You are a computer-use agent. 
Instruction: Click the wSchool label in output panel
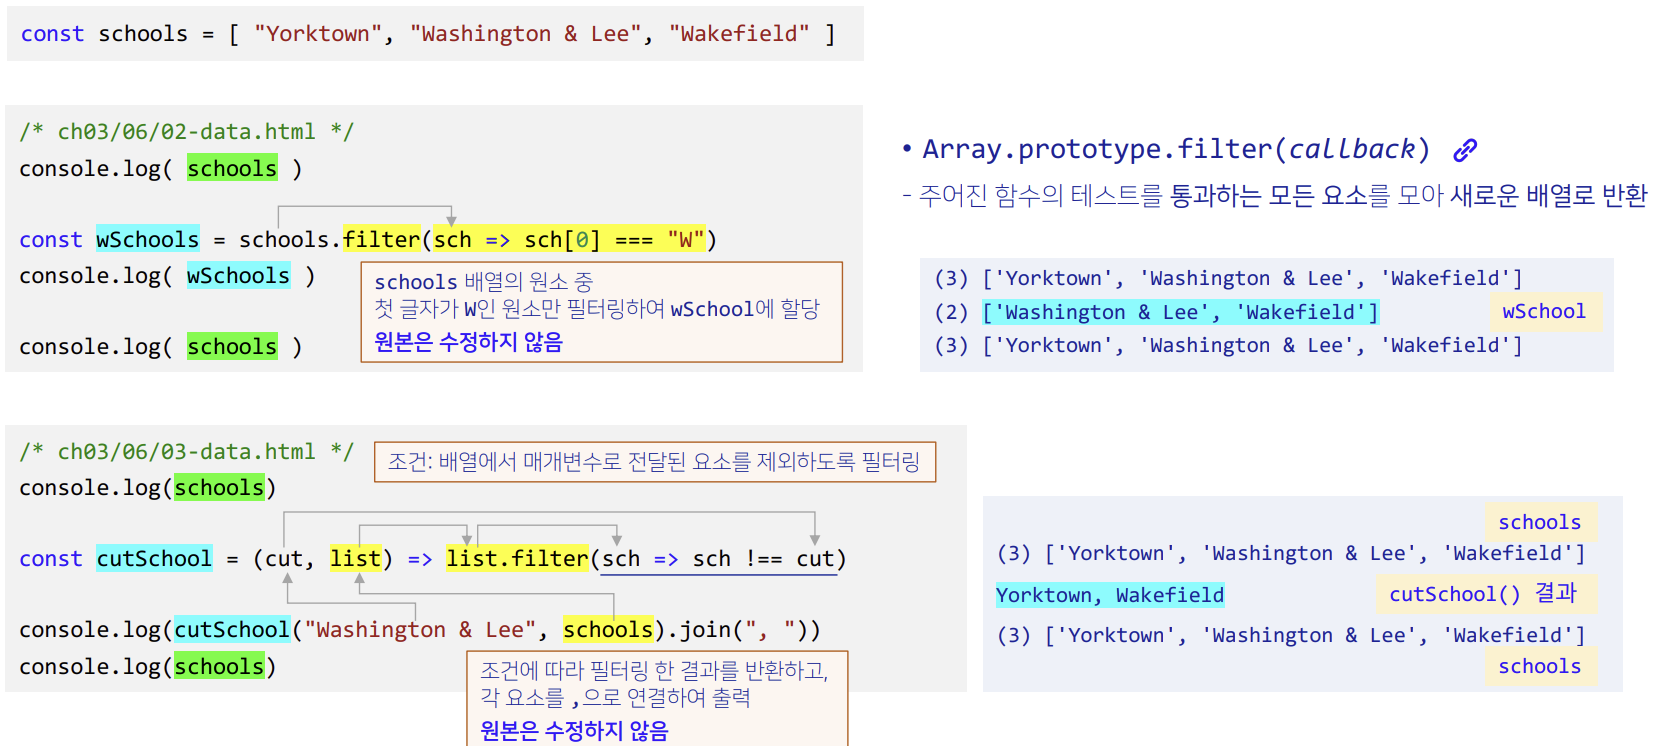click(x=1544, y=312)
